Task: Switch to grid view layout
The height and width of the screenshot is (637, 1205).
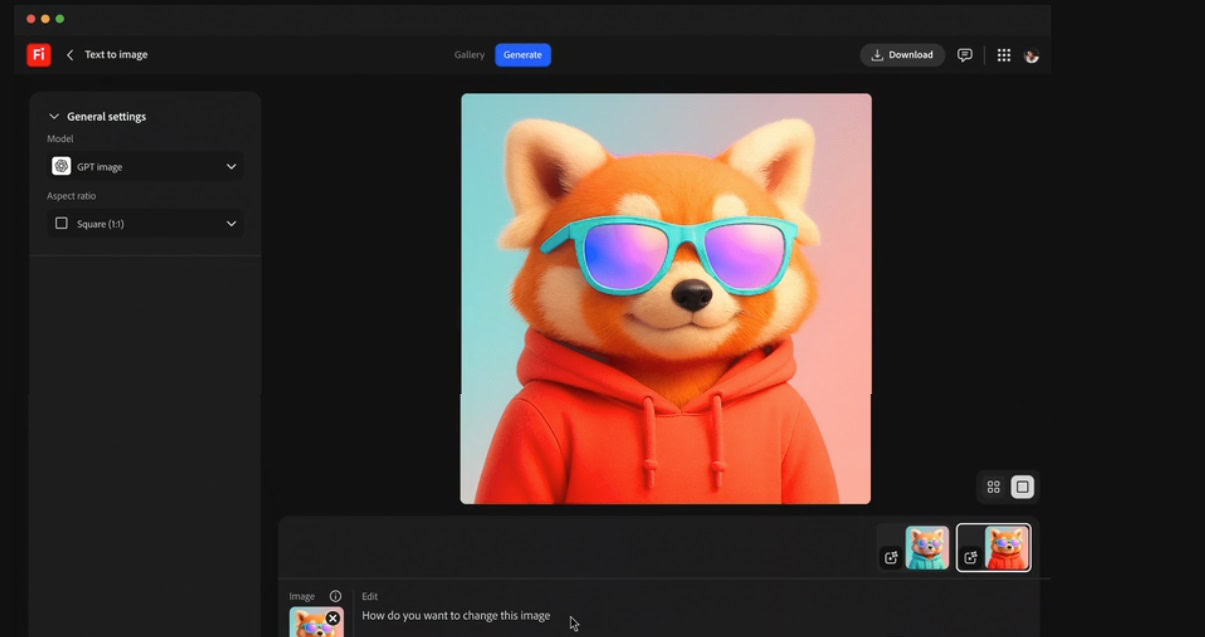Action: point(993,487)
